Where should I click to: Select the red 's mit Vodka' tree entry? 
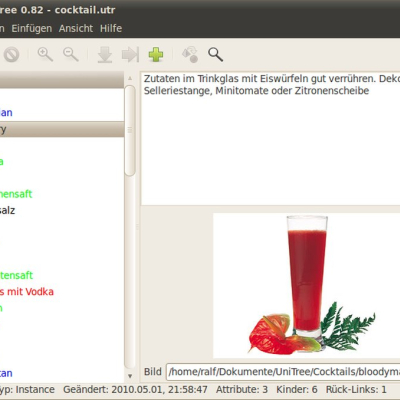pos(27,292)
